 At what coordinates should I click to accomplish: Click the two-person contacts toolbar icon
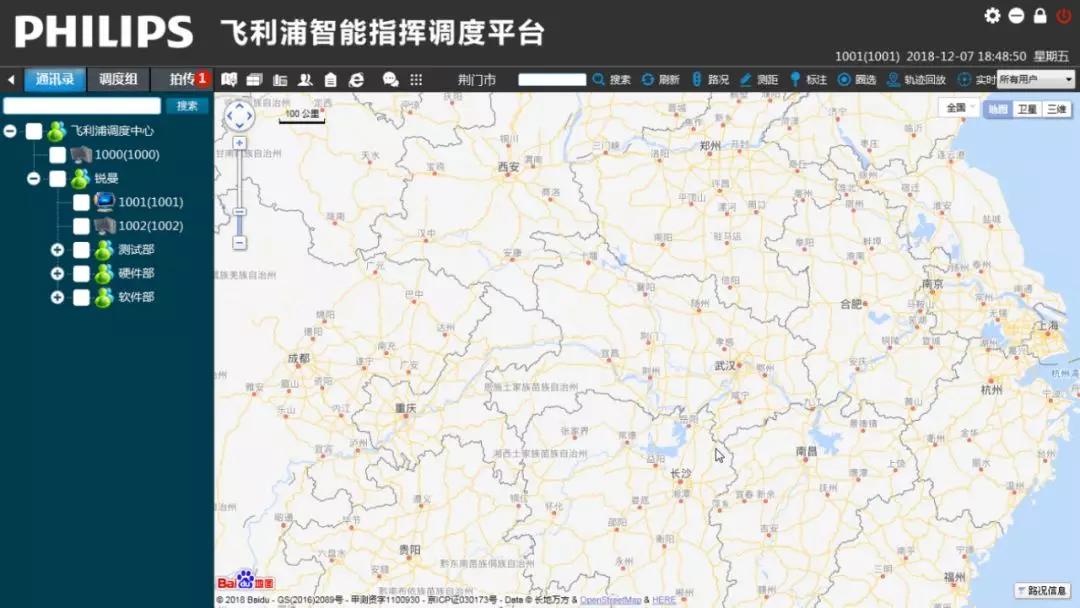[x=305, y=80]
